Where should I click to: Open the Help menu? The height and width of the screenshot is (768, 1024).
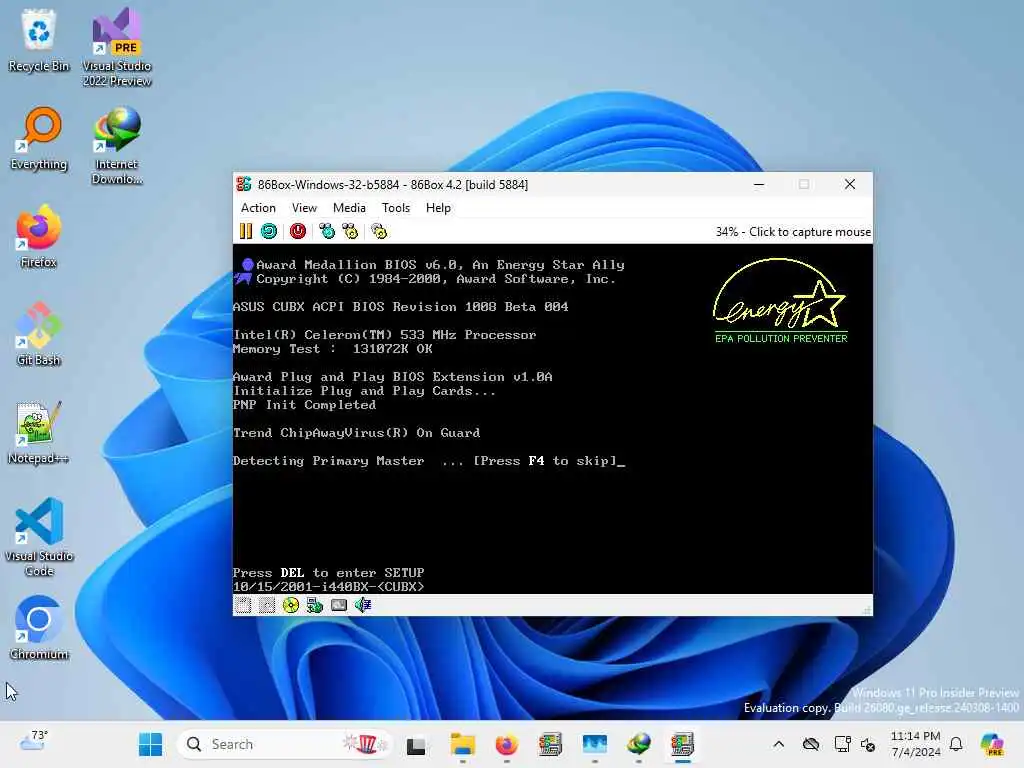[438, 208]
